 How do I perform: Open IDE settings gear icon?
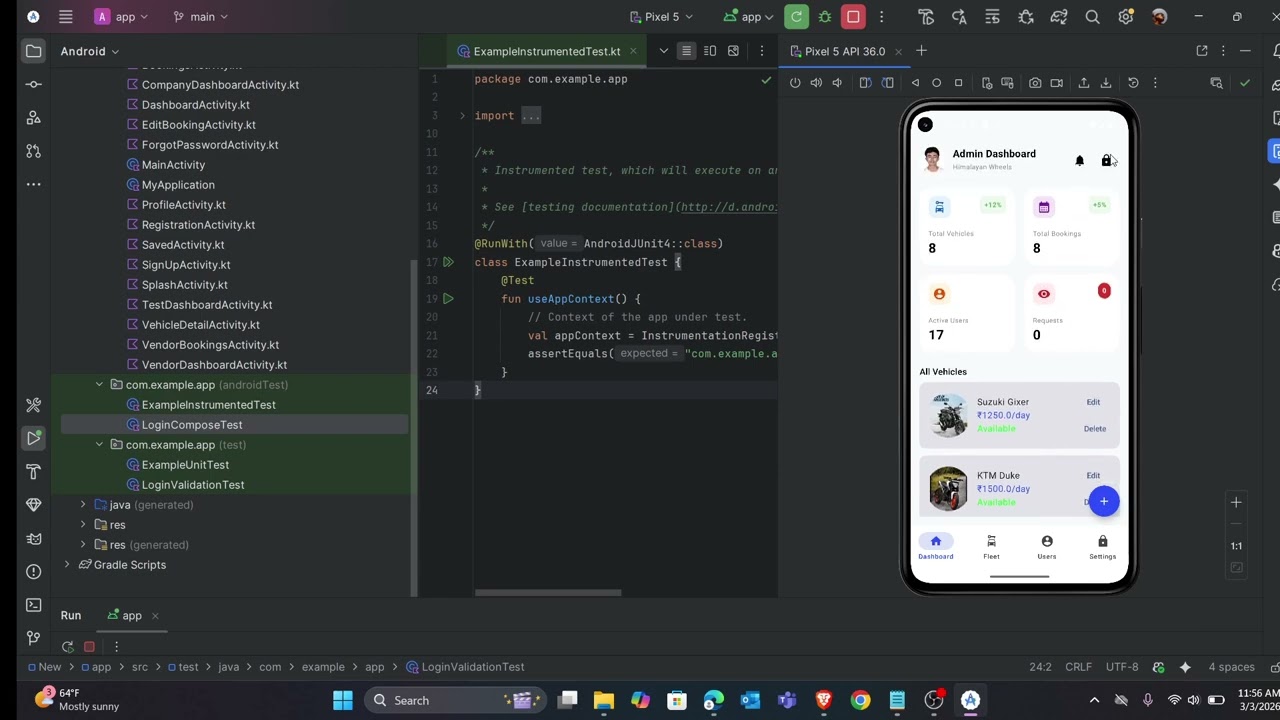coord(1126,17)
